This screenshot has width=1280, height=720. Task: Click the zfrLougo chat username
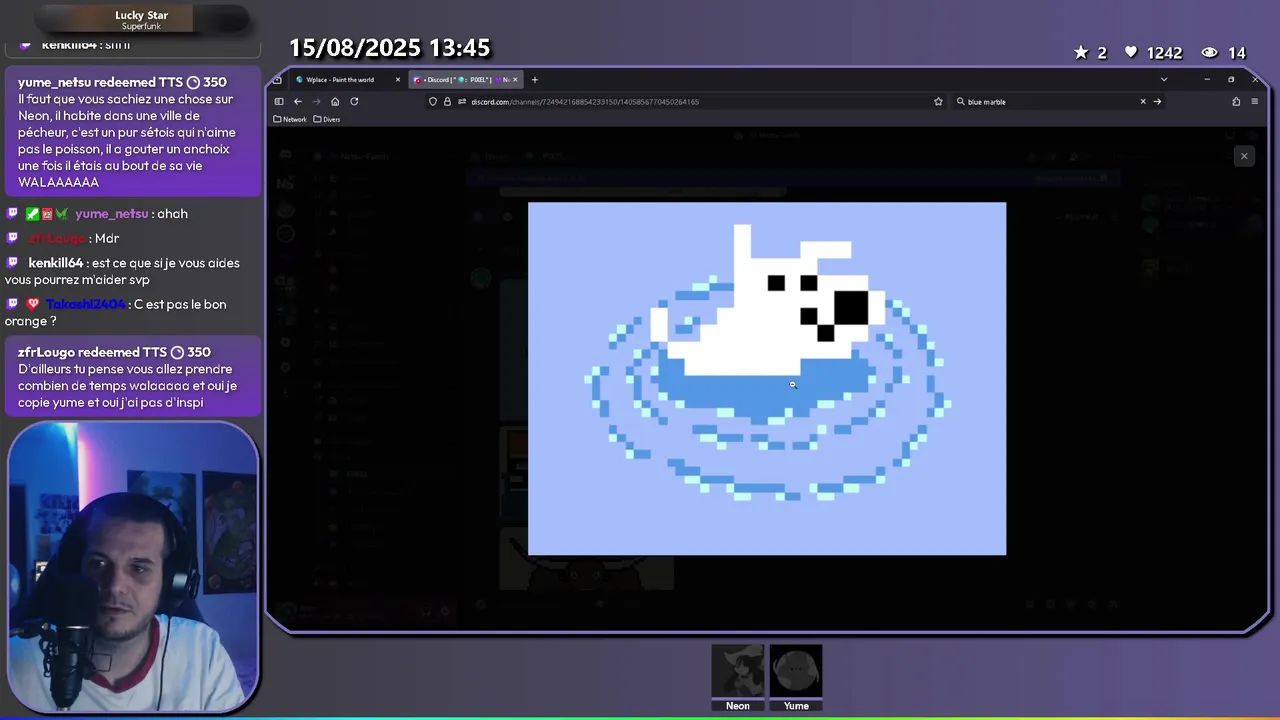point(58,238)
